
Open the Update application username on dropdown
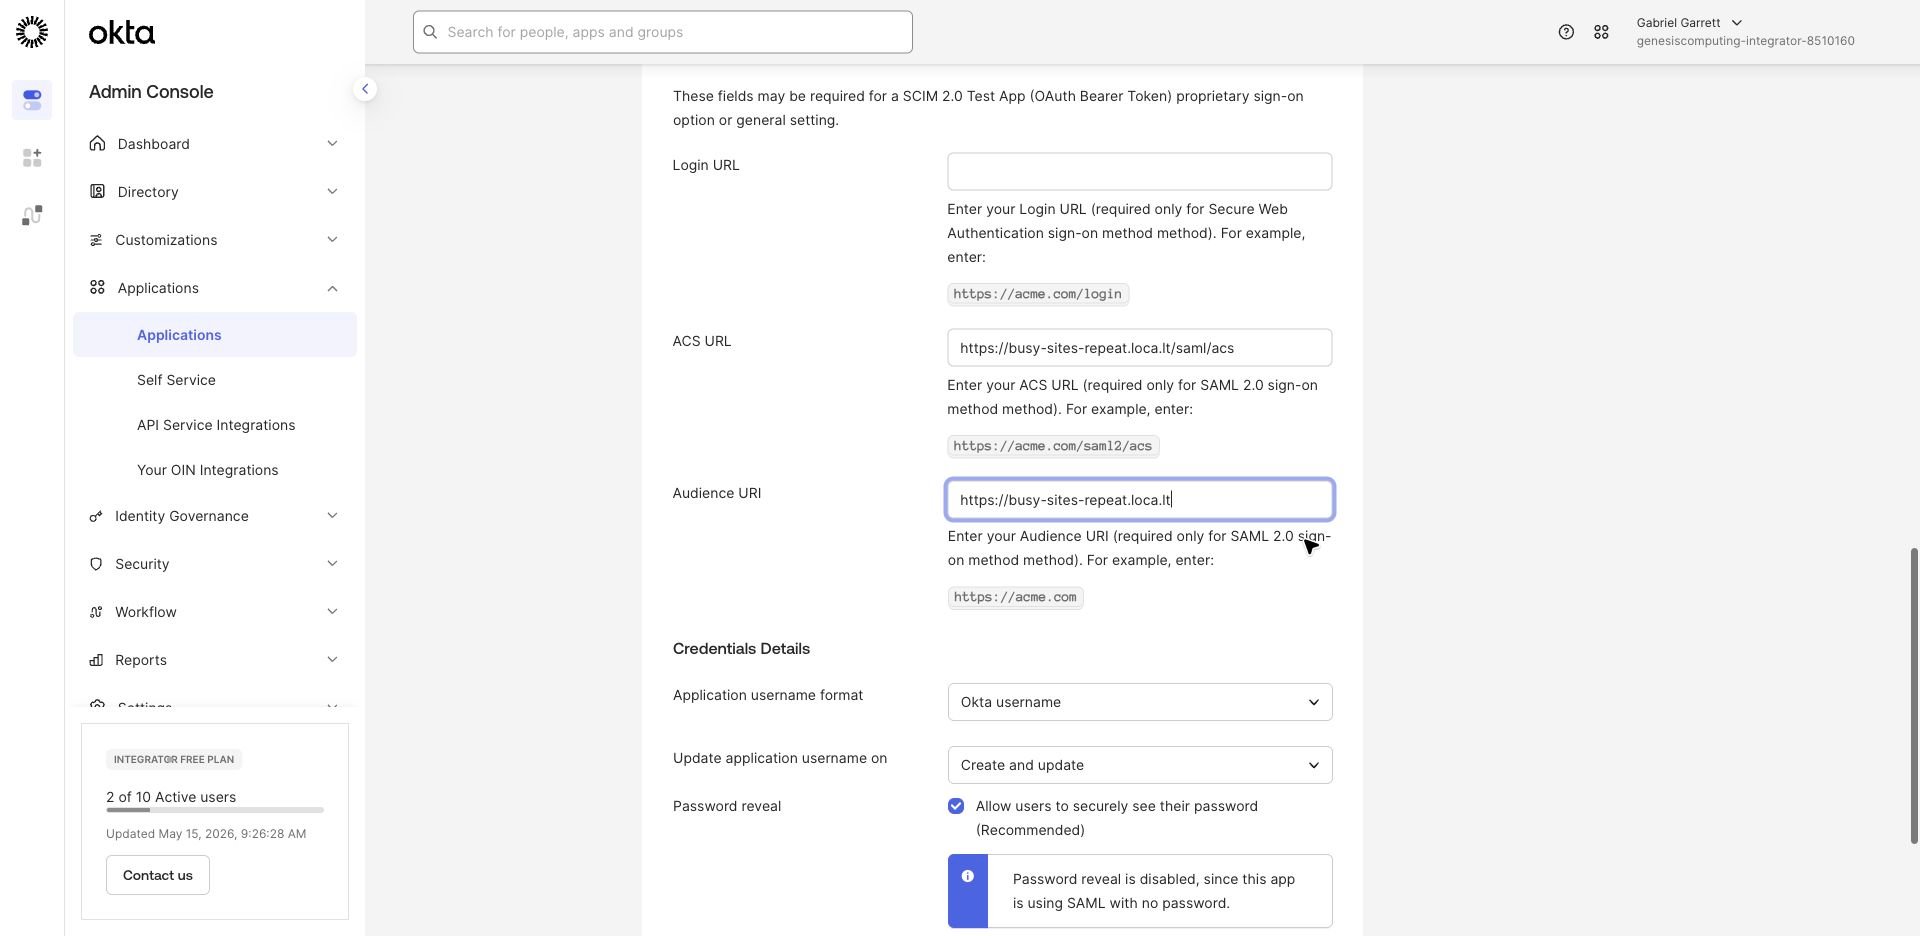click(1139, 765)
